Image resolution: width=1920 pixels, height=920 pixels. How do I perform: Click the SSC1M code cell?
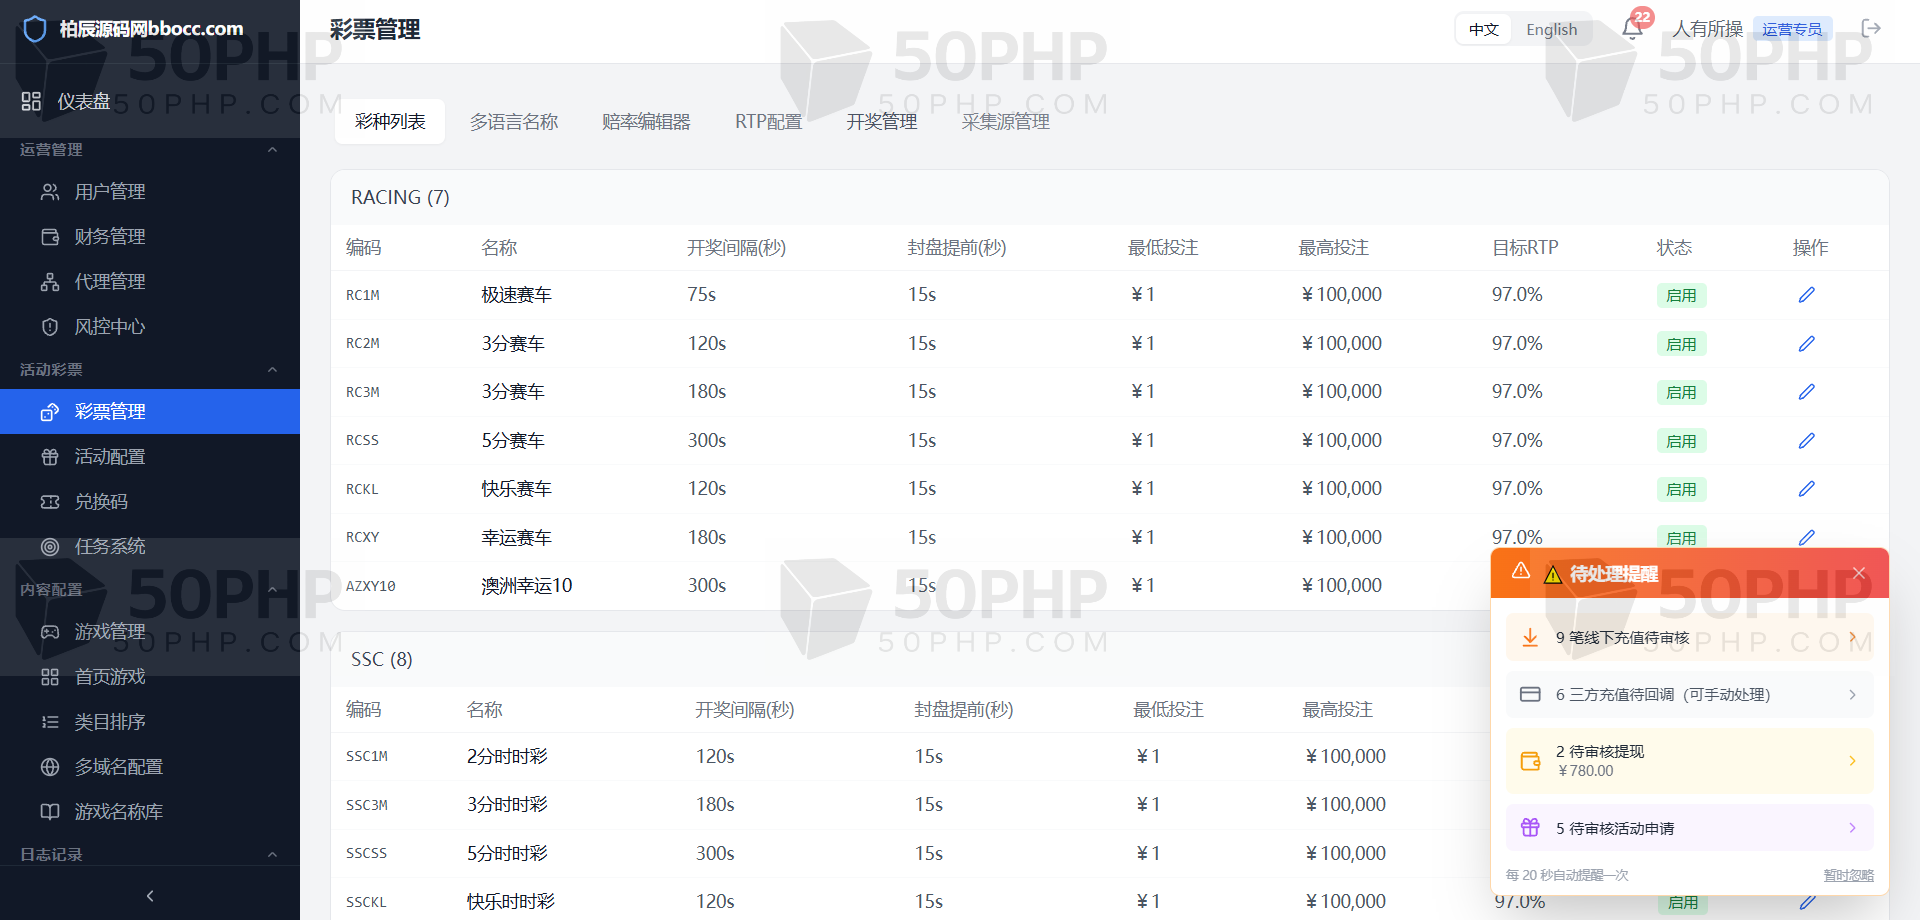click(x=367, y=757)
